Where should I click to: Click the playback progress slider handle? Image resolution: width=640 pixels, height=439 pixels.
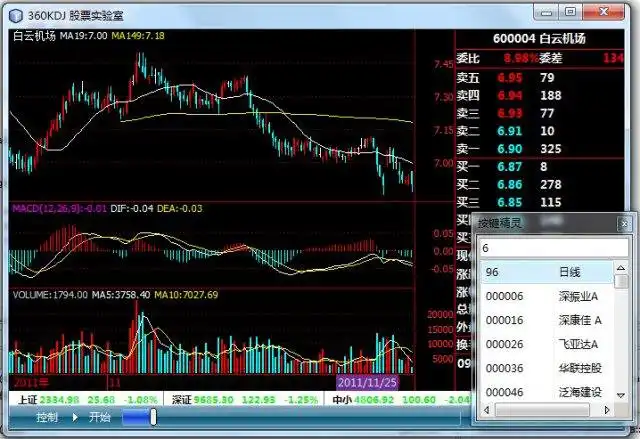(x=153, y=417)
